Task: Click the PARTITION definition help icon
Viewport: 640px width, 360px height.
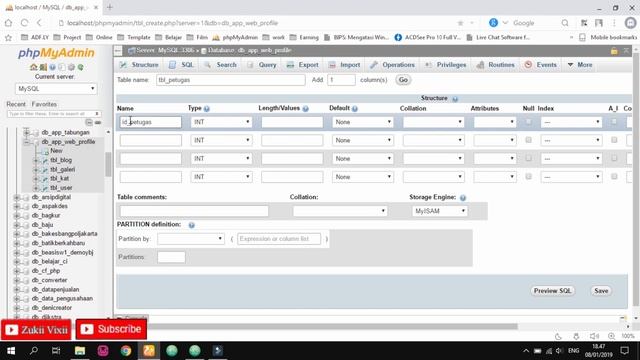Action: coord(191,225)
